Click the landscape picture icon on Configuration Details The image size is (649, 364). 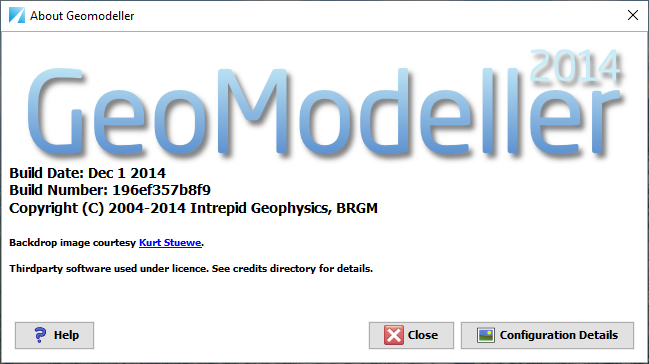pyautogui.click(x=486, y=335)
